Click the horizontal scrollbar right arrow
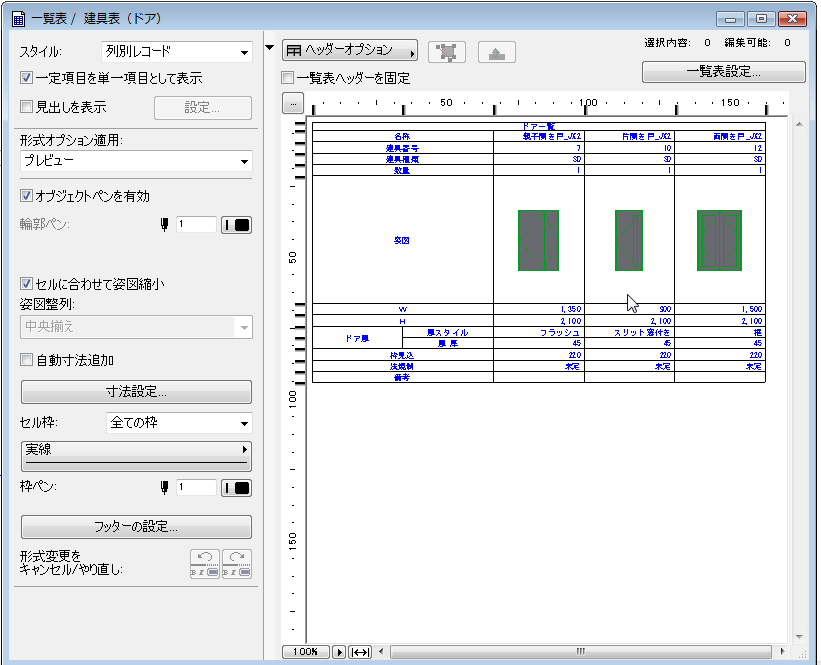 coord(782,652)
